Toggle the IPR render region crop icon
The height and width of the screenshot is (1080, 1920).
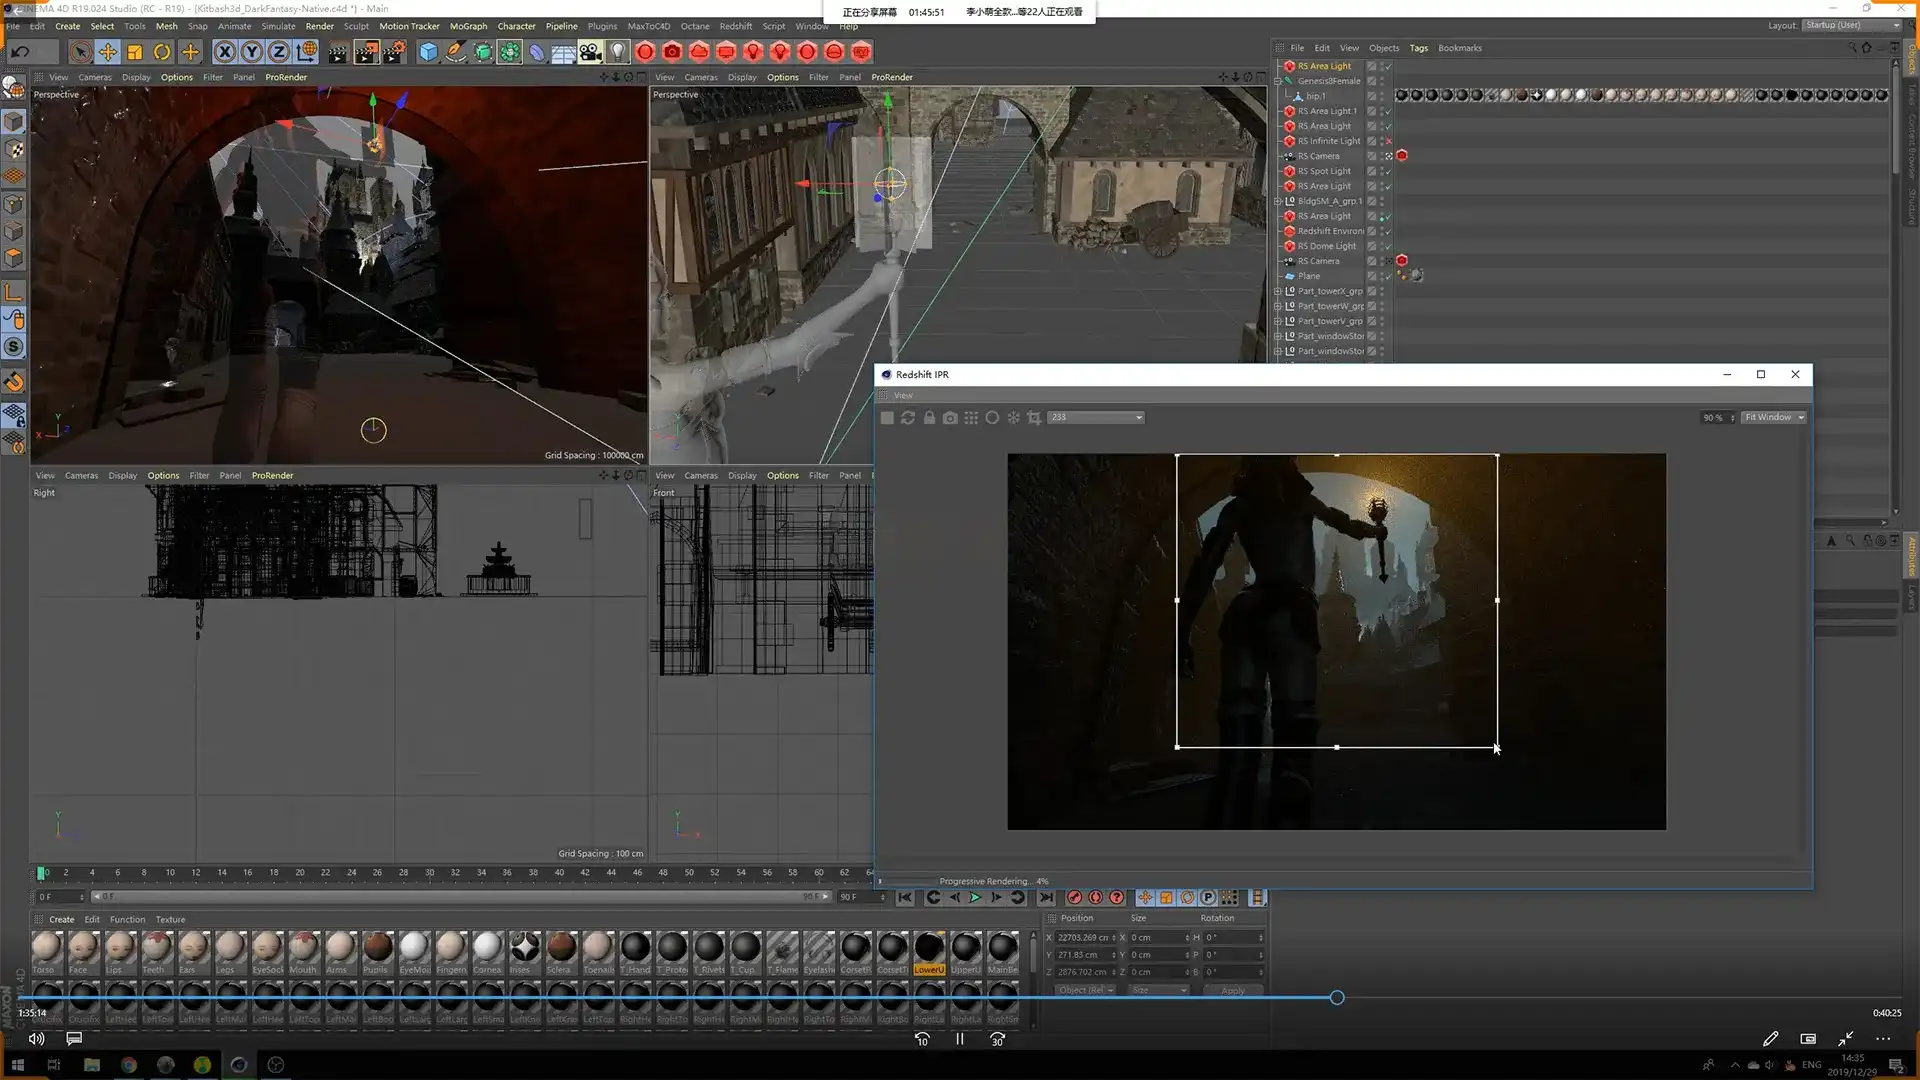1034,418
